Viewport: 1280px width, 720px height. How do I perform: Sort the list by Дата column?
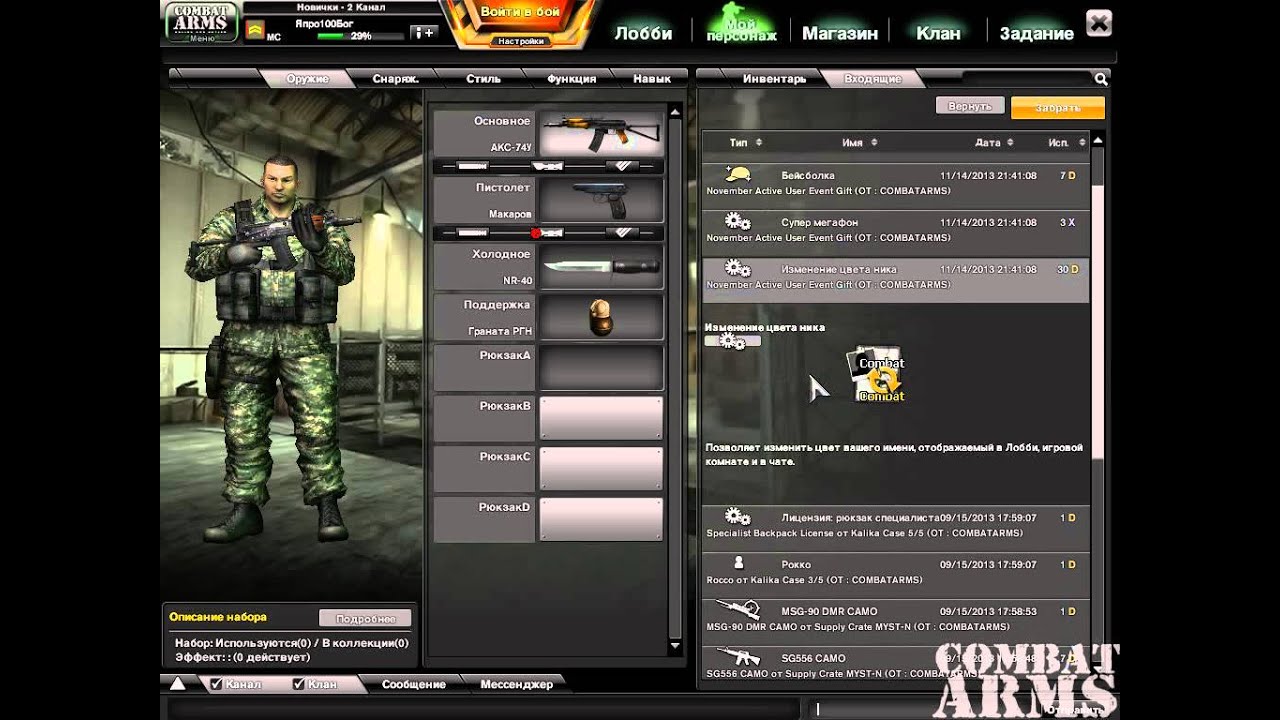994,143
